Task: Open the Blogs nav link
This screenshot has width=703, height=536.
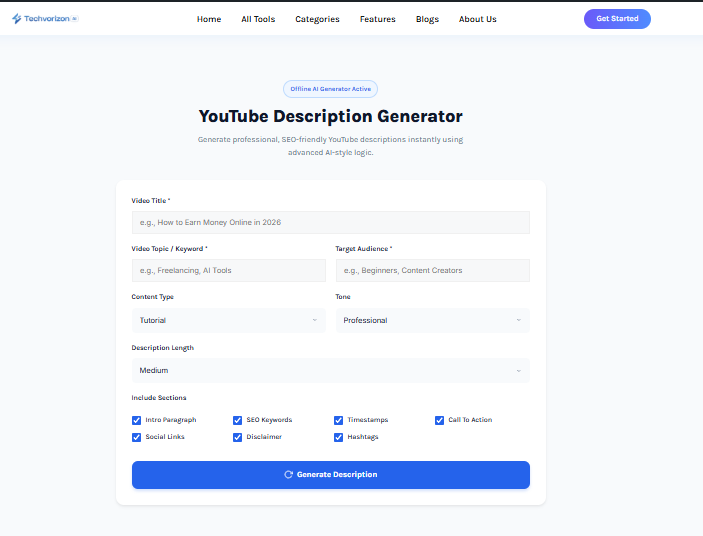Action: pyautogui.click(x=427, y=19)
